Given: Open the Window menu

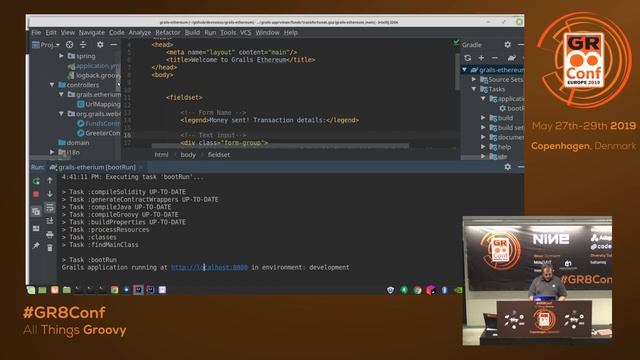Looking at the screenshot, I should [267, 32].
